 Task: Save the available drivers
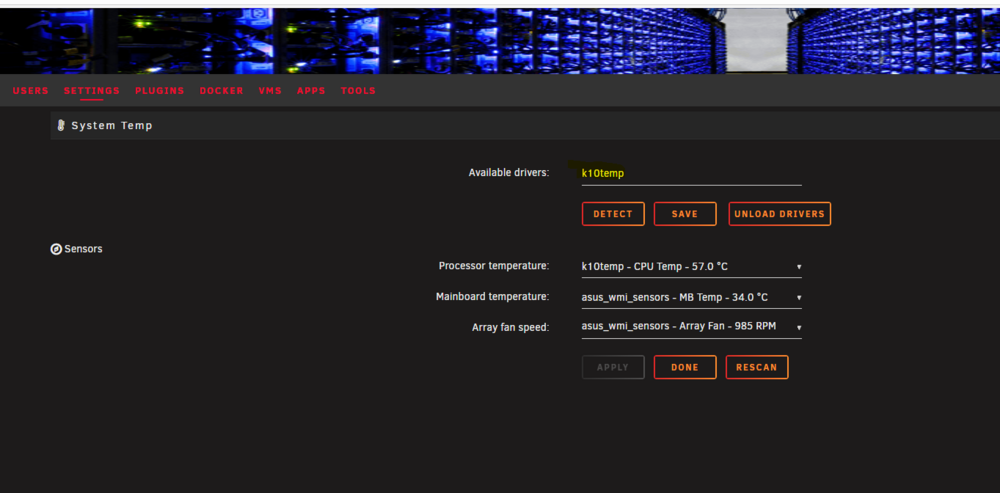pyautogui.click(x=685, y=214)
